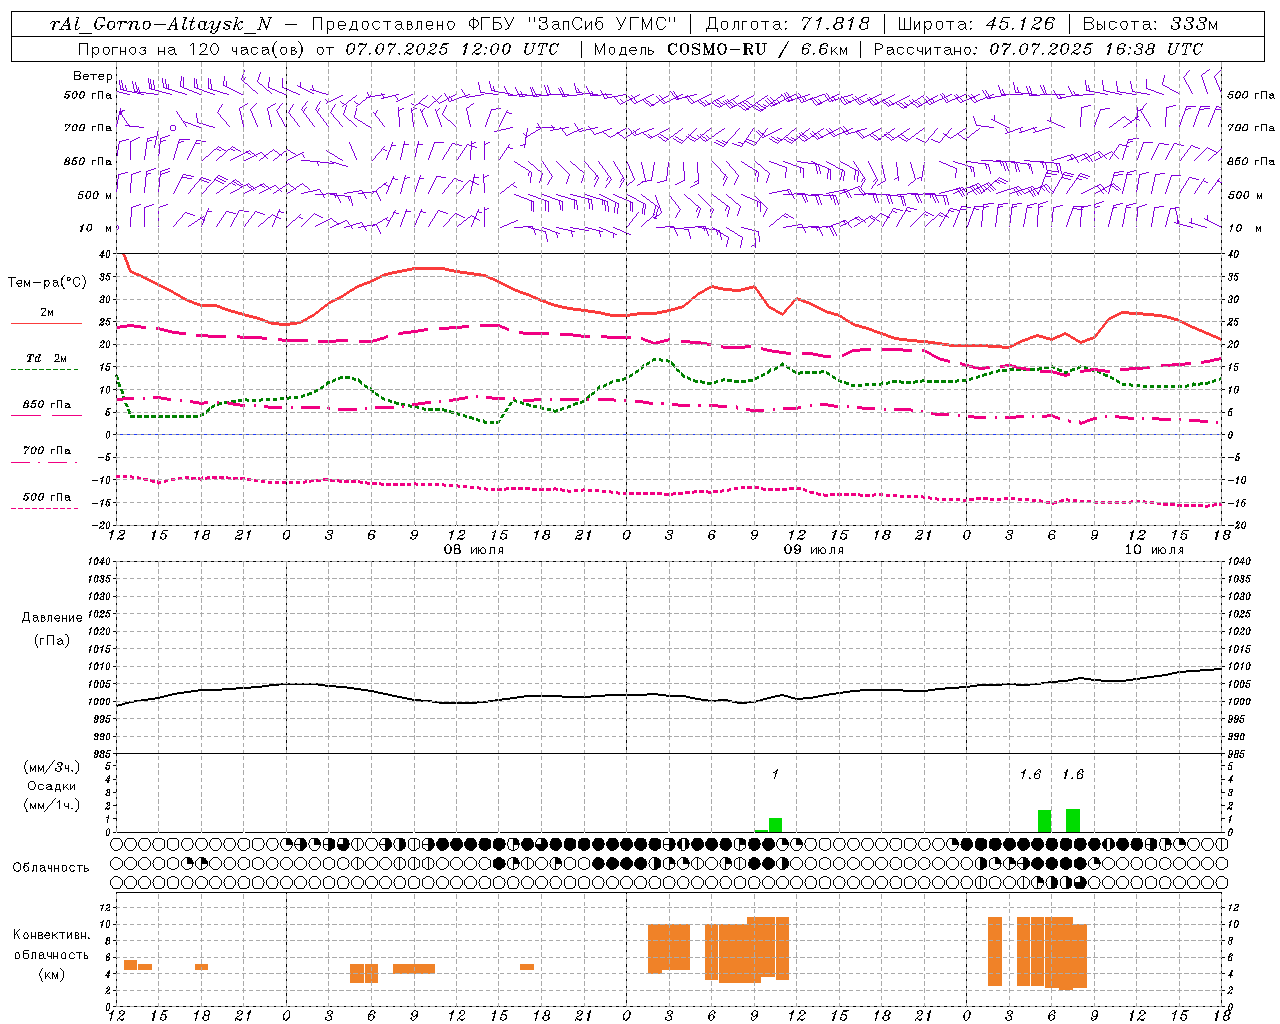The height and width of the screenshot is (1024, 1280).
Task: Select the 'Долгота: 71.818' longitude value
Action: coord(788,24)
